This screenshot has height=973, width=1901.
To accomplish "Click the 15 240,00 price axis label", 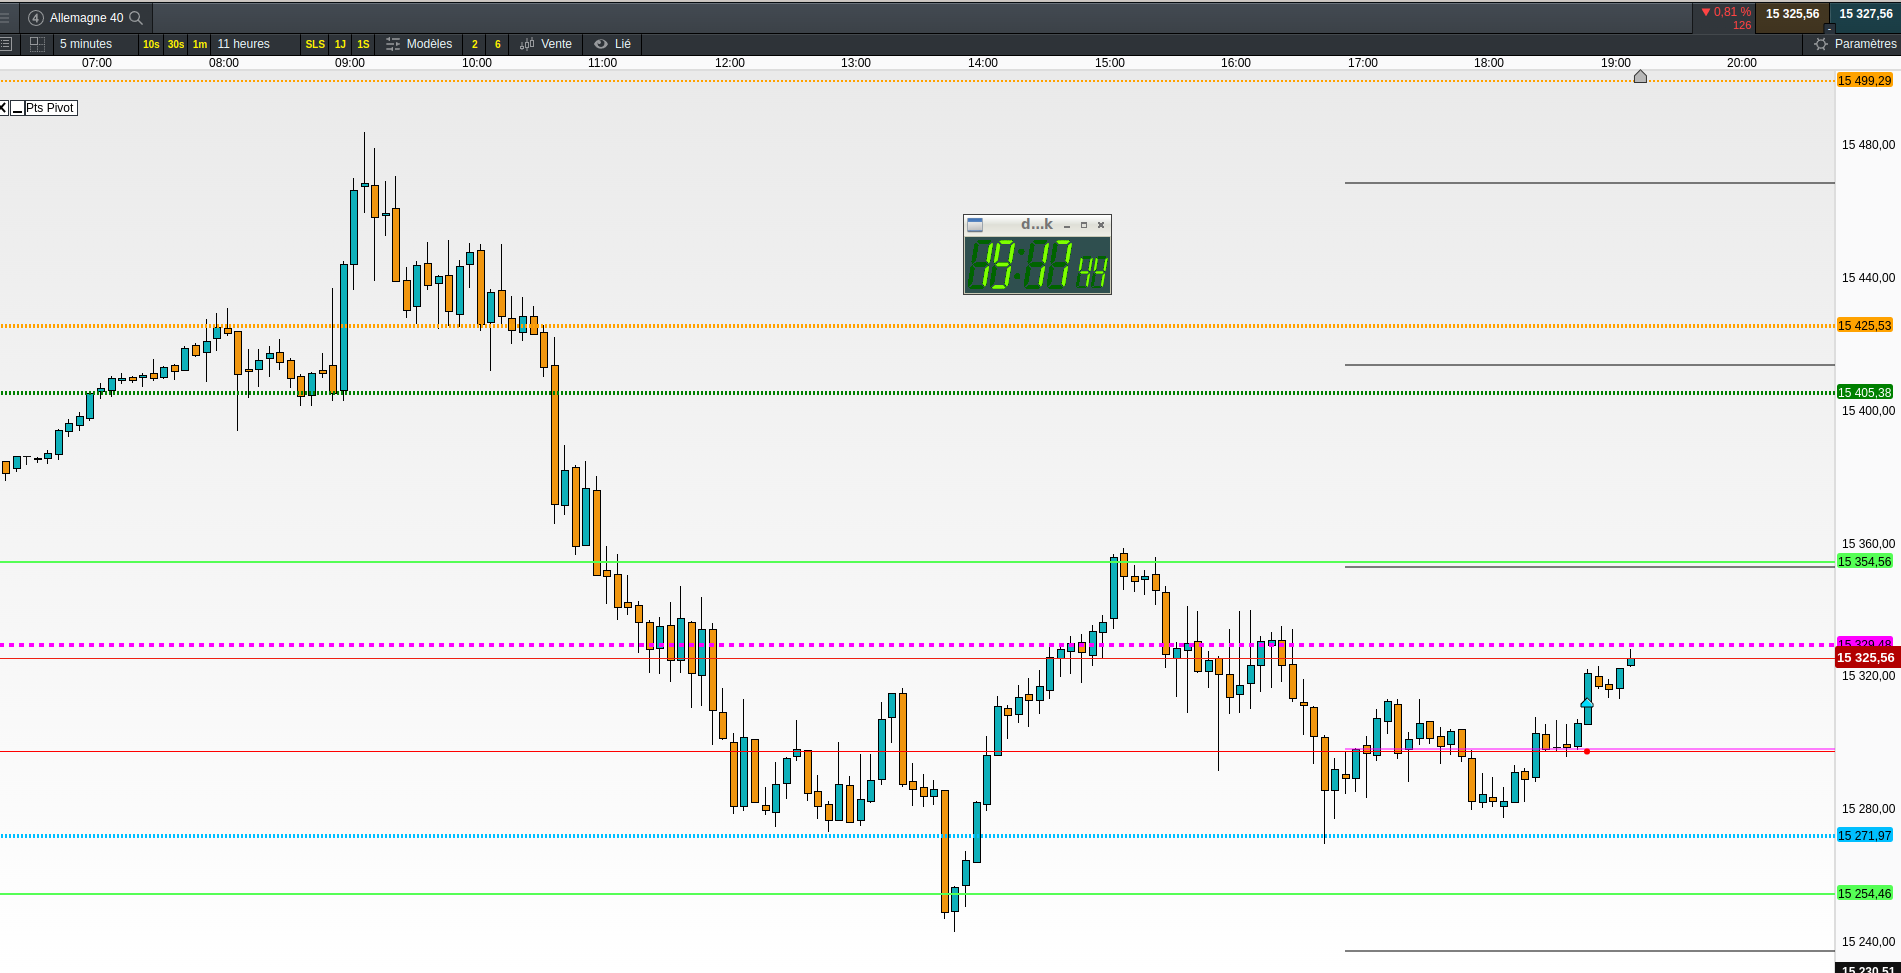I will click(x=1868, y=942).
